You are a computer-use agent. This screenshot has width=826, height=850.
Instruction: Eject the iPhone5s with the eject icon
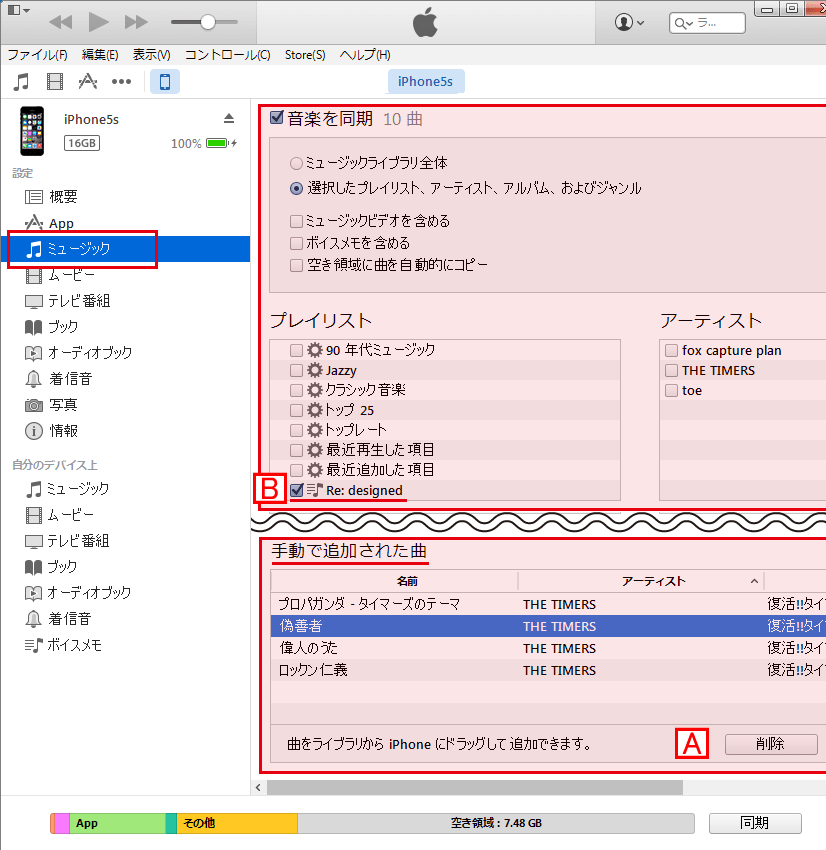click(229, 116)
